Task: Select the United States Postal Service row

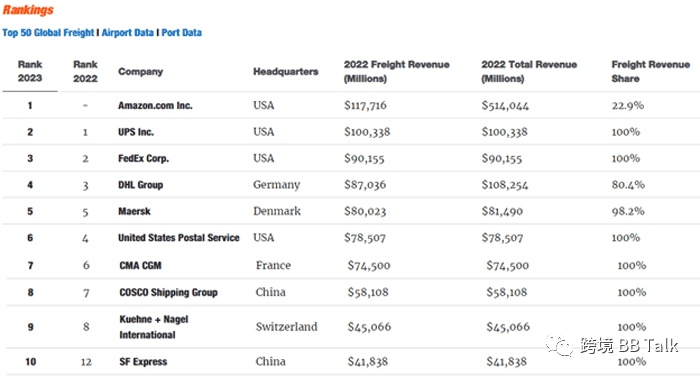Action: point(351,238)
